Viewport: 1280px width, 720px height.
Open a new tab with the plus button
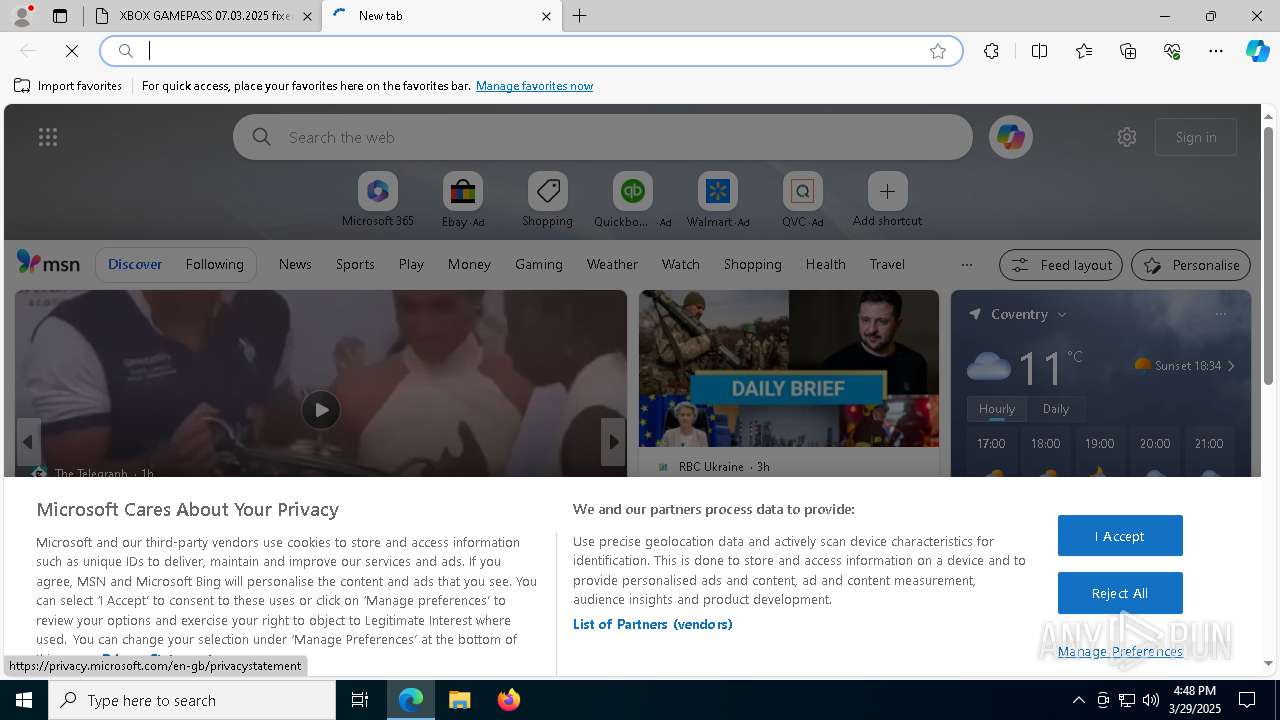(579, 16)
